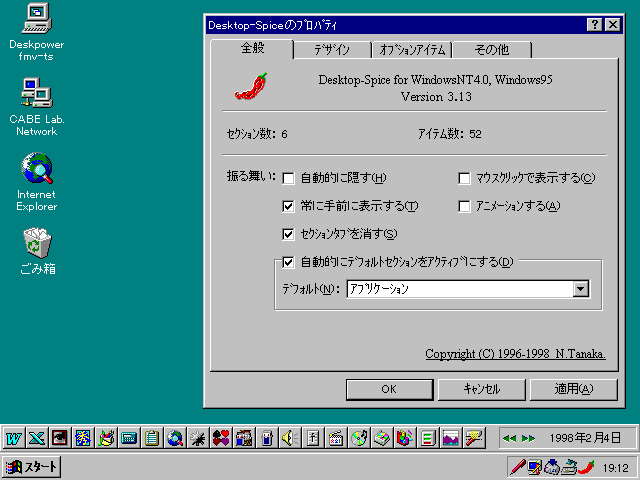Open the green-red bar list icon
Image resolution: width=640 pixels, height=480 pixels.
(428, 438)
